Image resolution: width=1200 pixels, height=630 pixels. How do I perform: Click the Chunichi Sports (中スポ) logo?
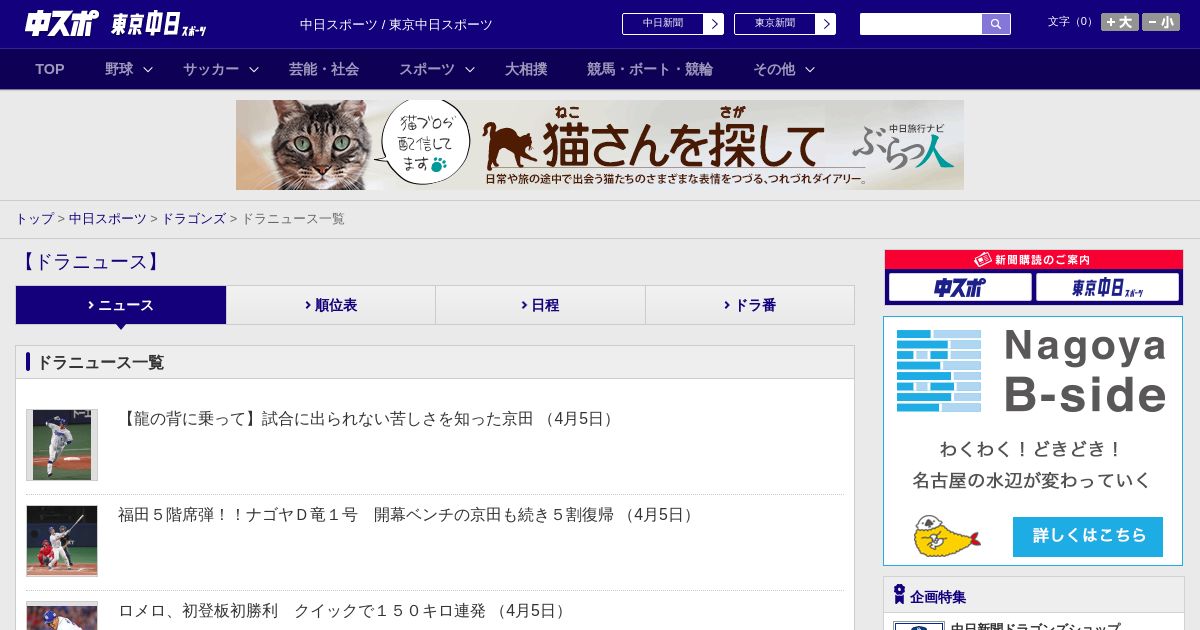pos(62,24)
